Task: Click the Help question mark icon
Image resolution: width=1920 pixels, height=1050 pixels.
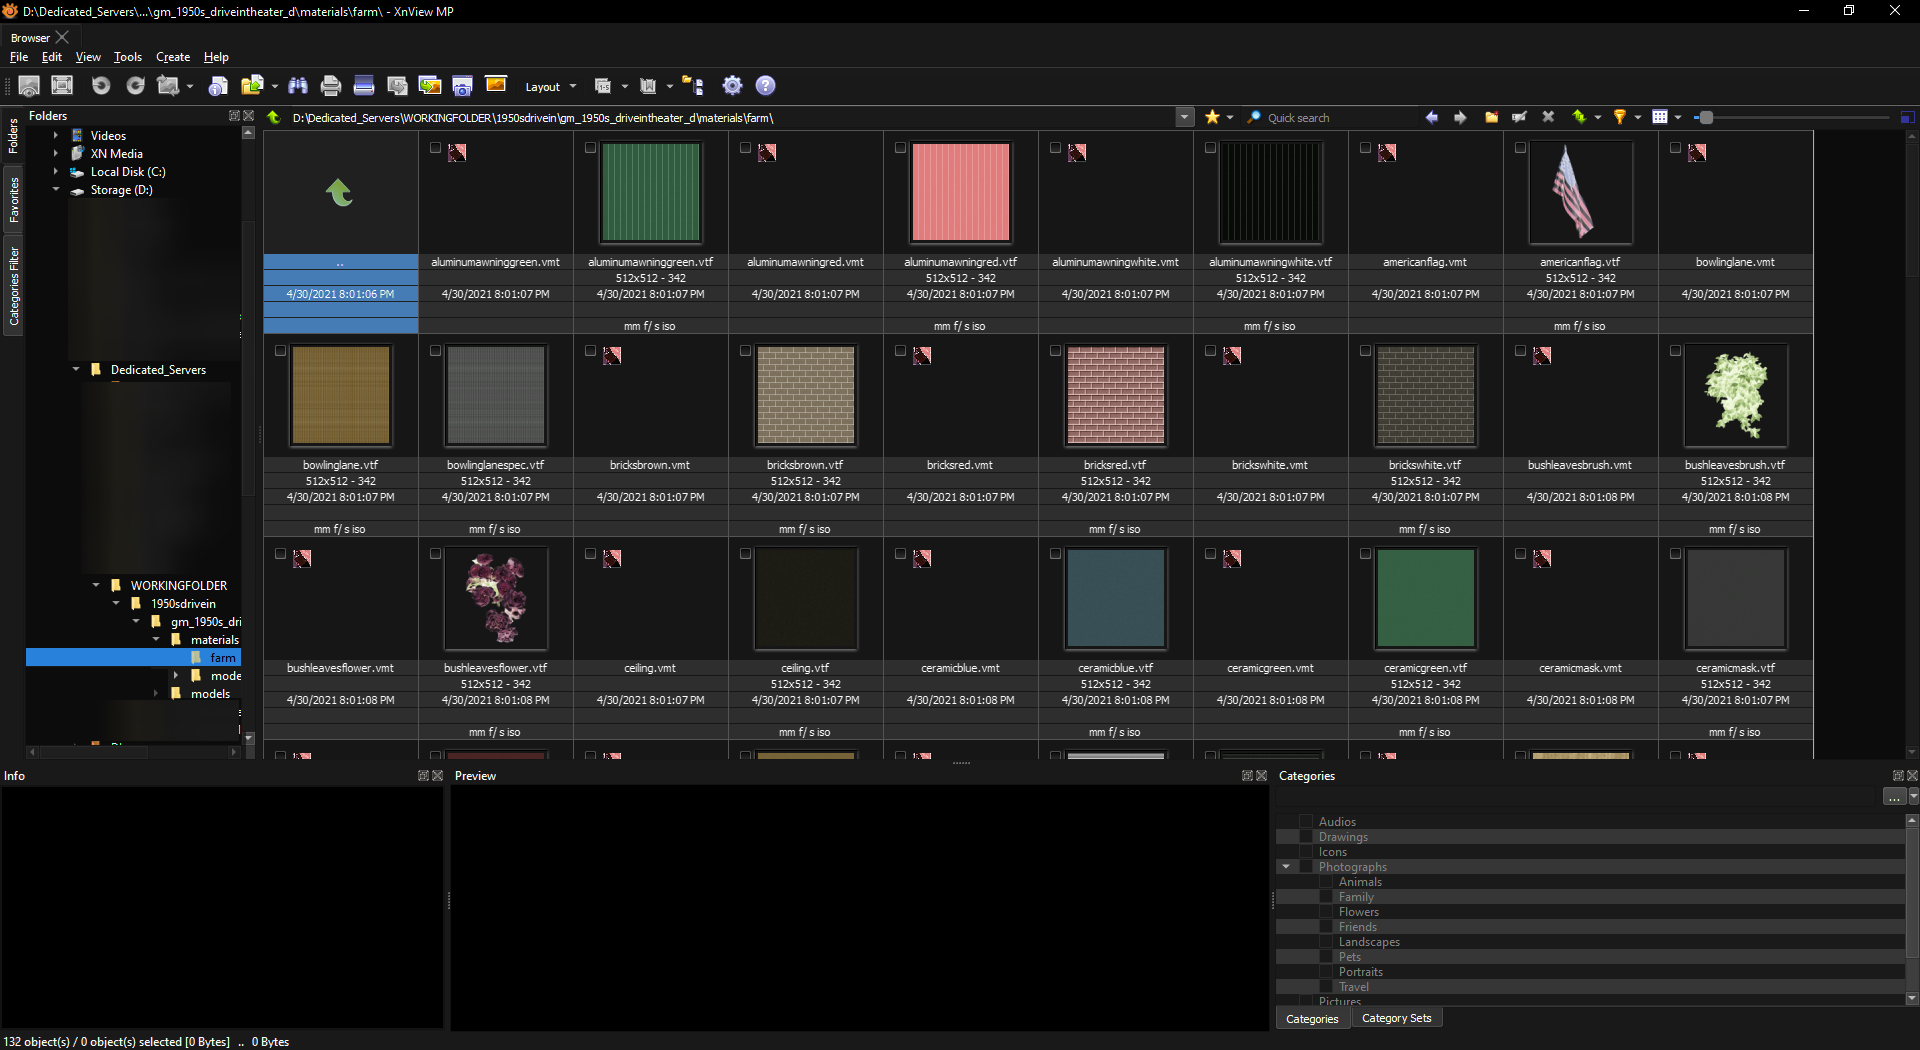Action: point(765,86)
